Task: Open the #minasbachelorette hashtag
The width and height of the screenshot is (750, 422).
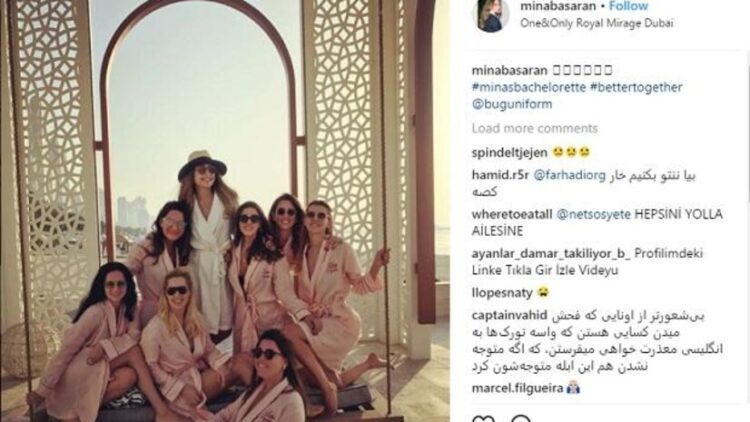Action: coord(529,88)
